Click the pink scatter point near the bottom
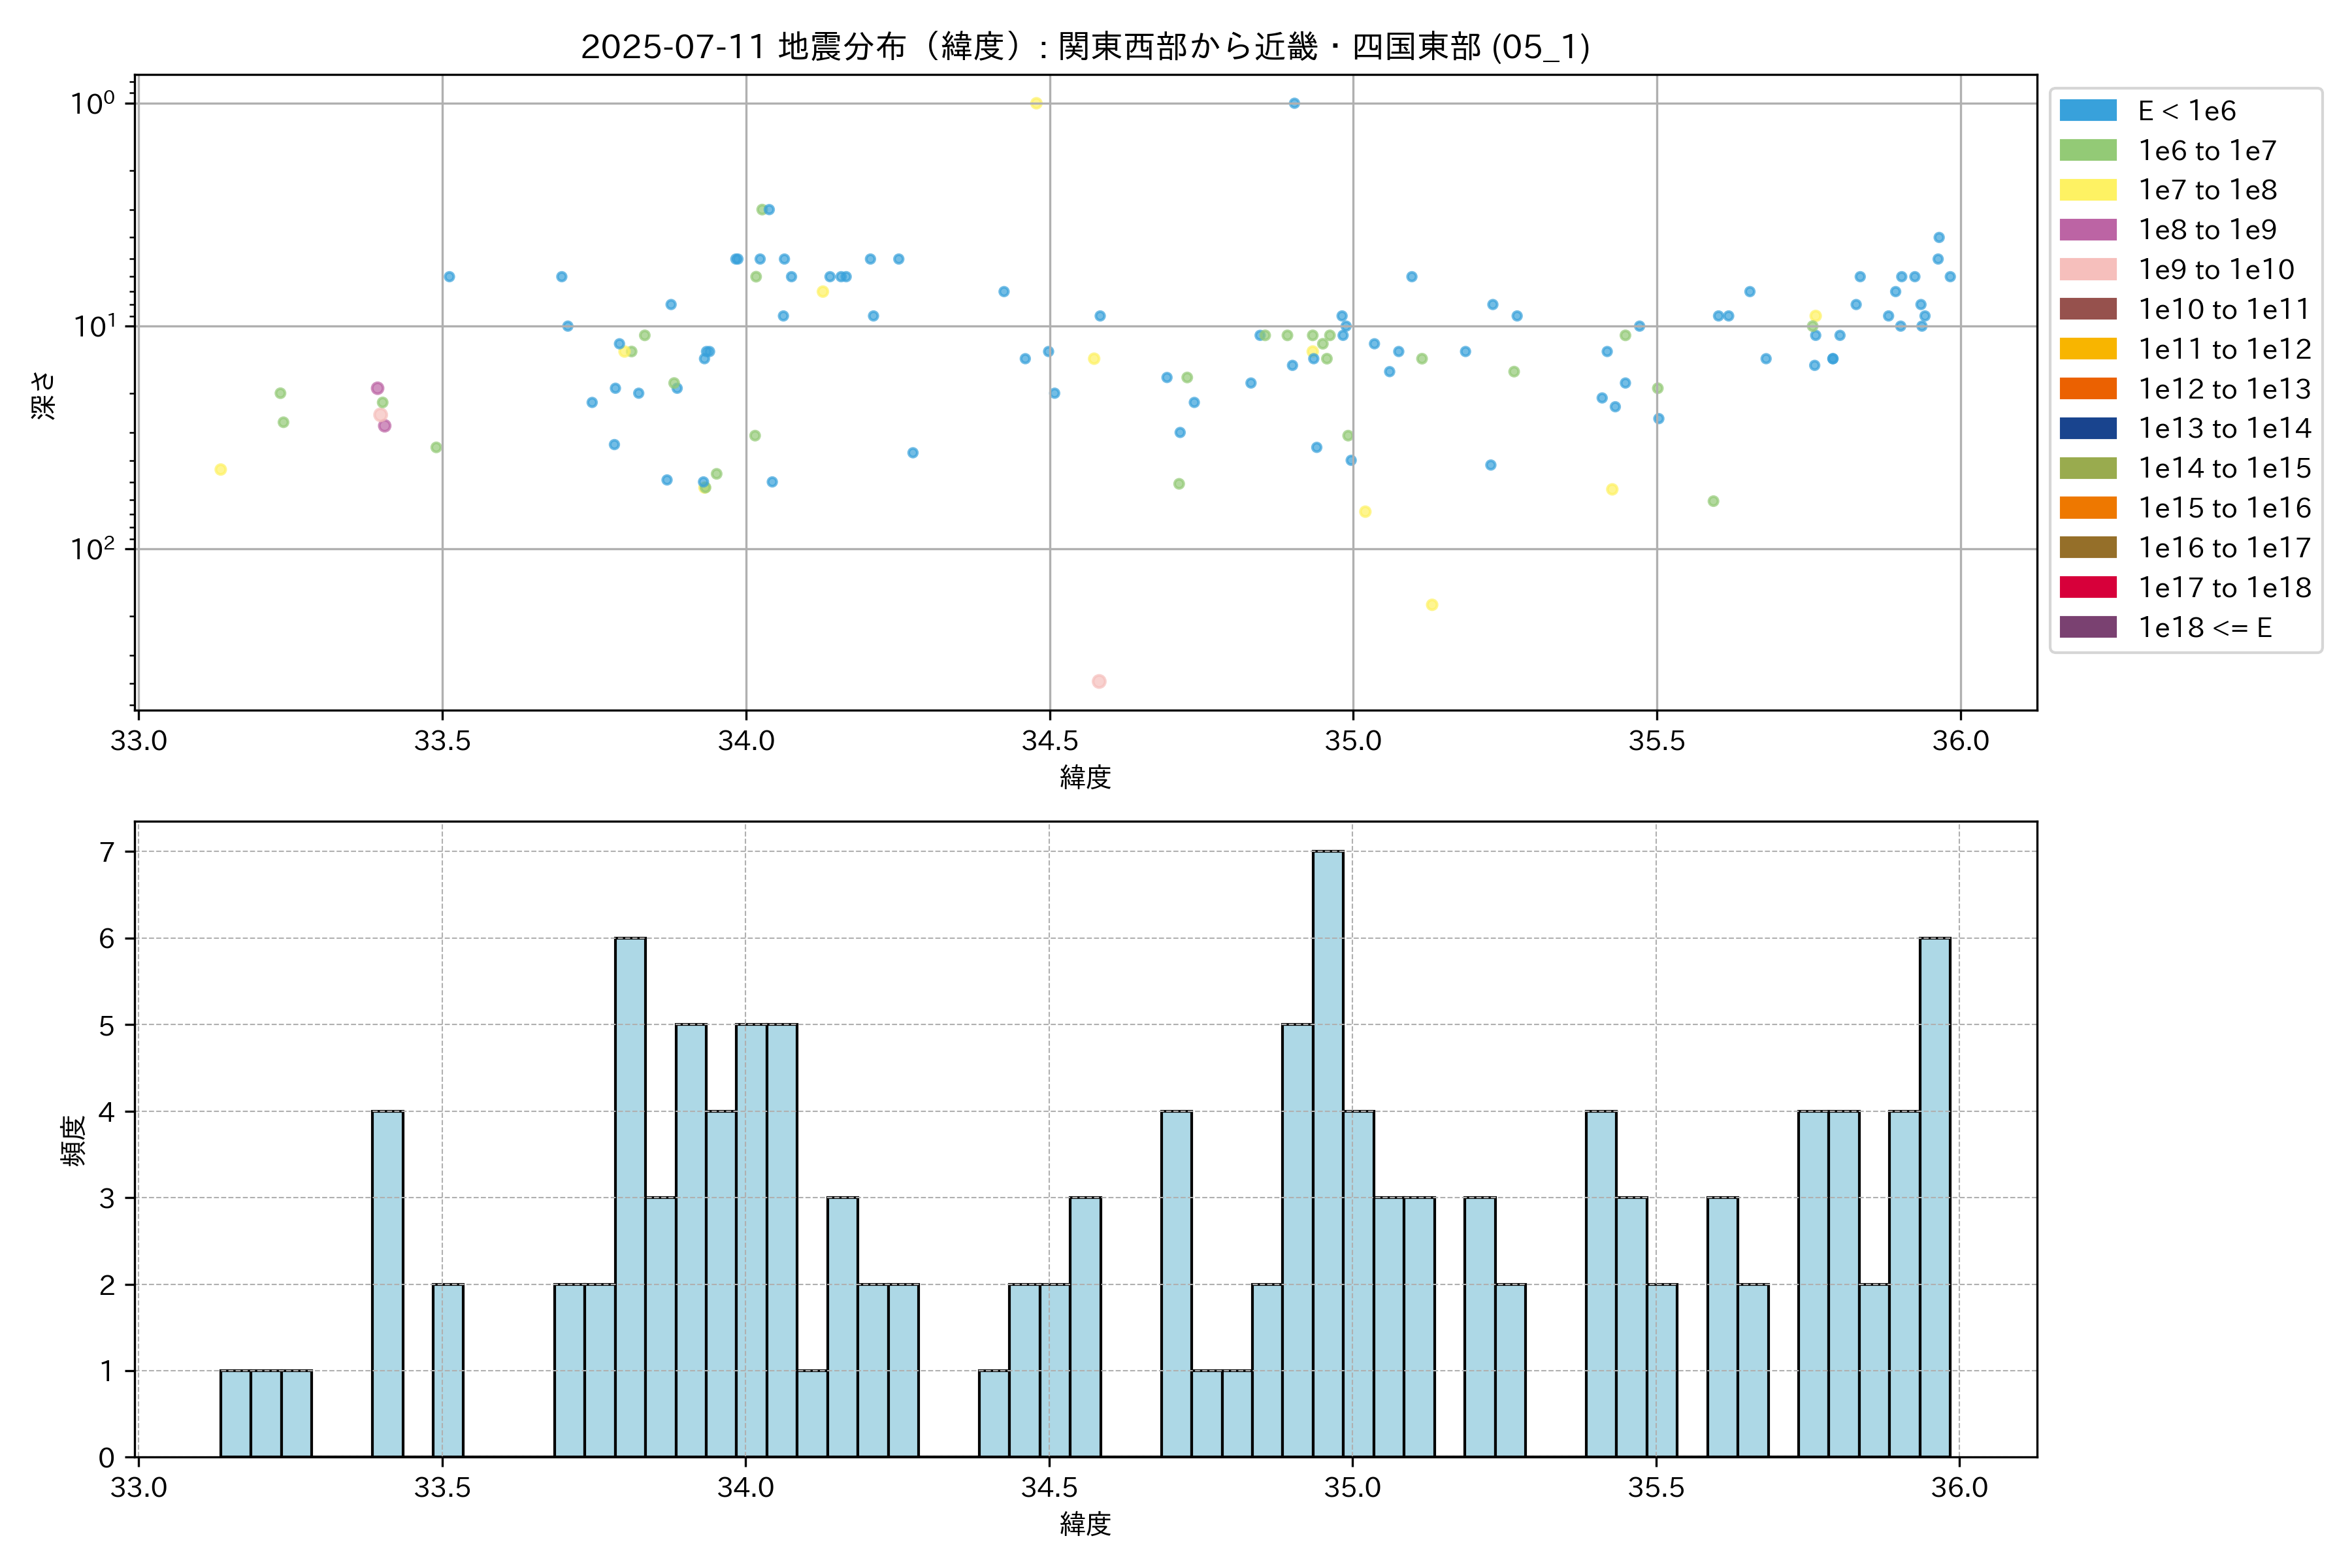The image size is (2352, 1568). coord(1099,681)
